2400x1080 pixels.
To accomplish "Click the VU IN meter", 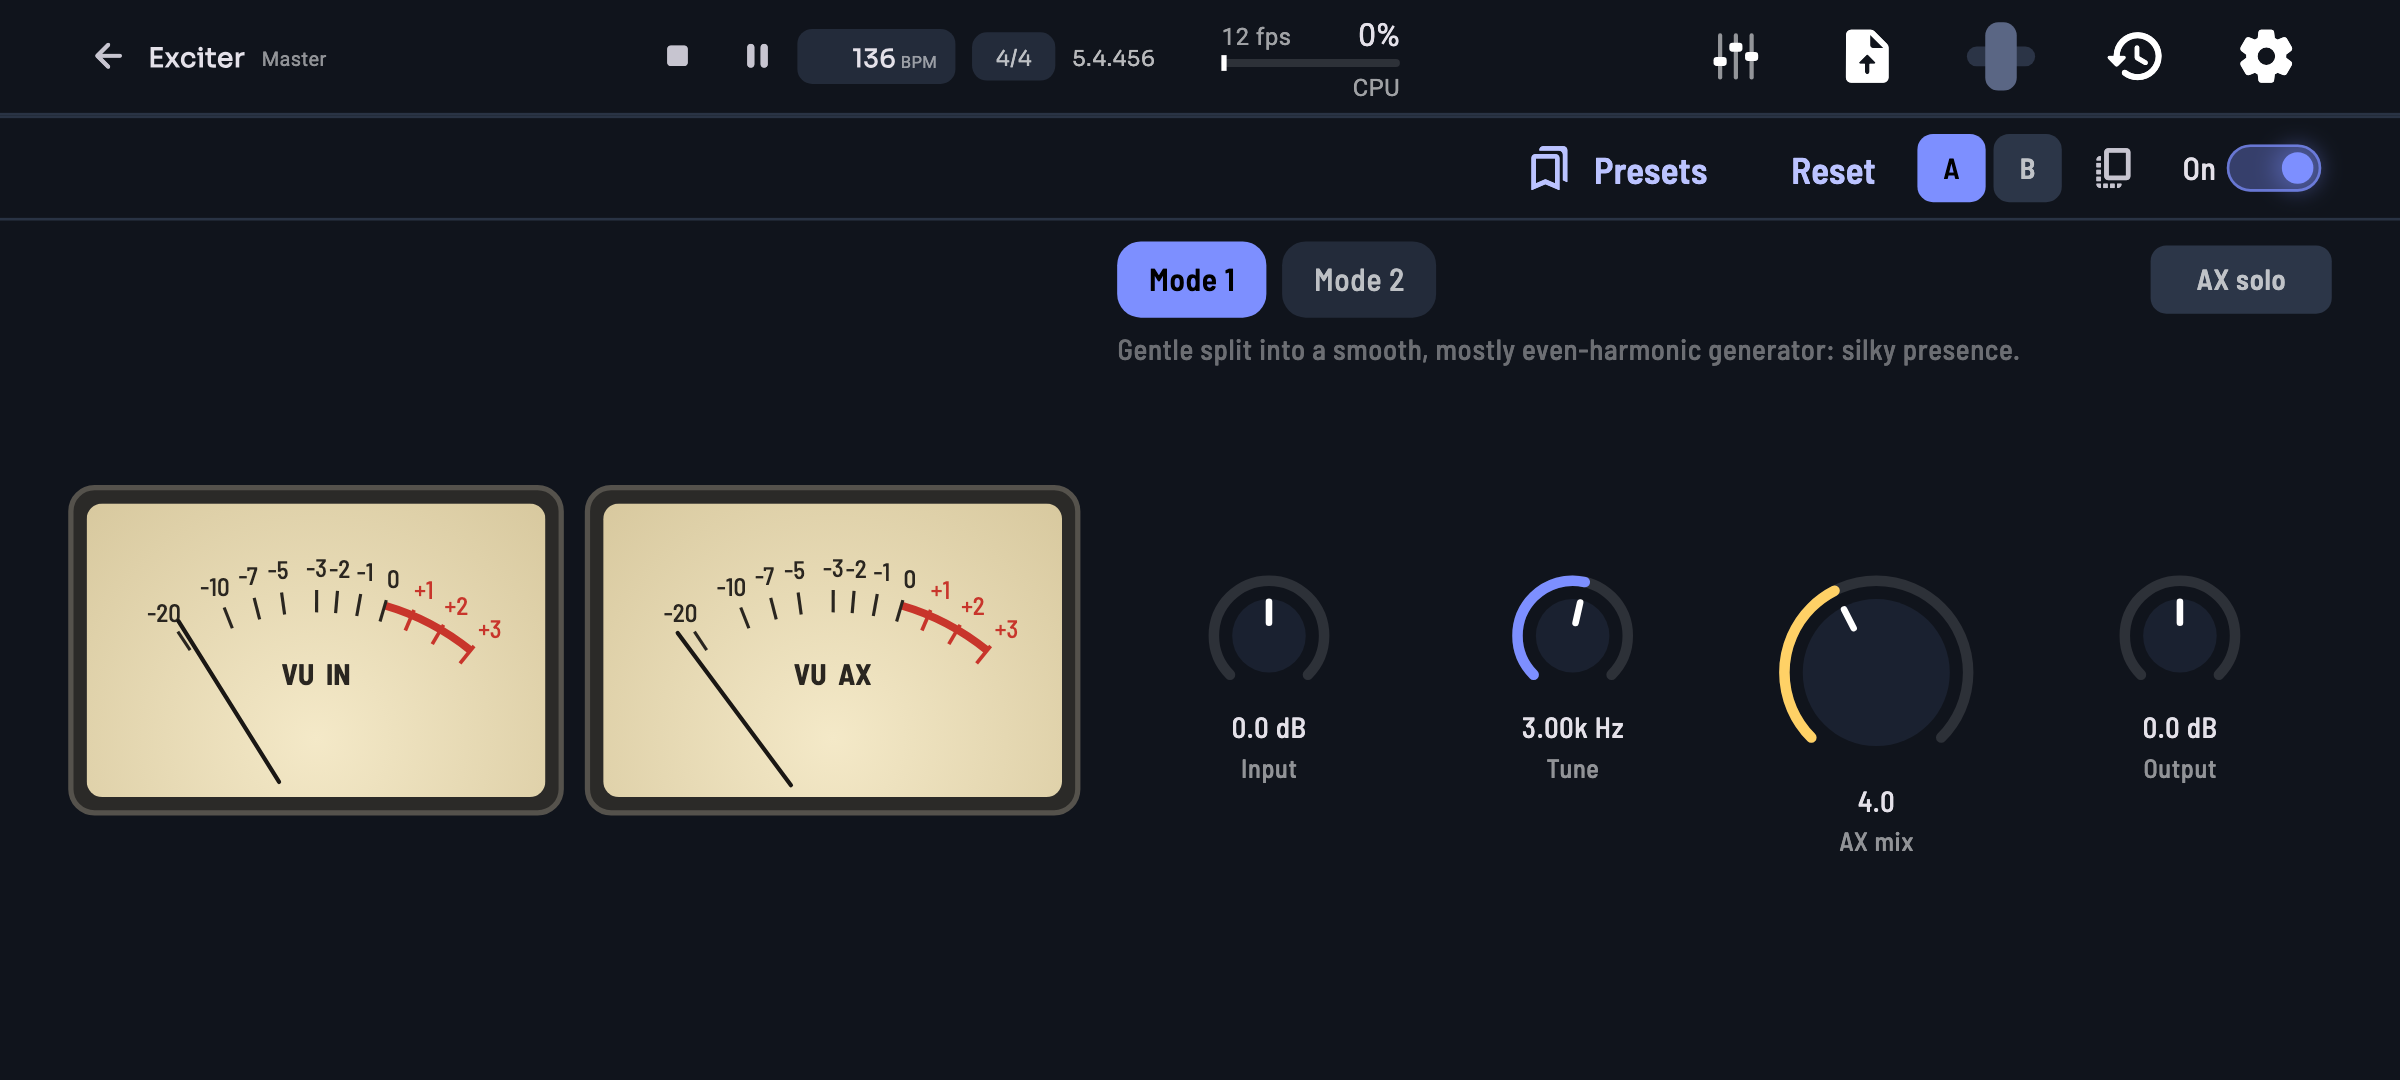I will coord(315,650).
